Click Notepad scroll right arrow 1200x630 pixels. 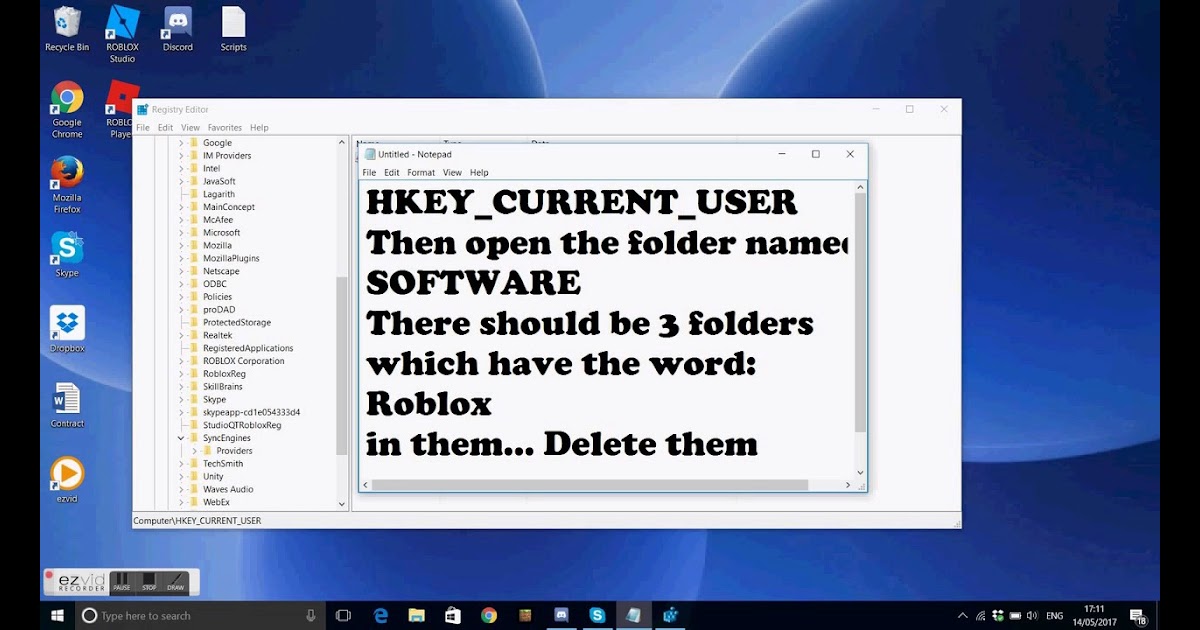point(849,485)
